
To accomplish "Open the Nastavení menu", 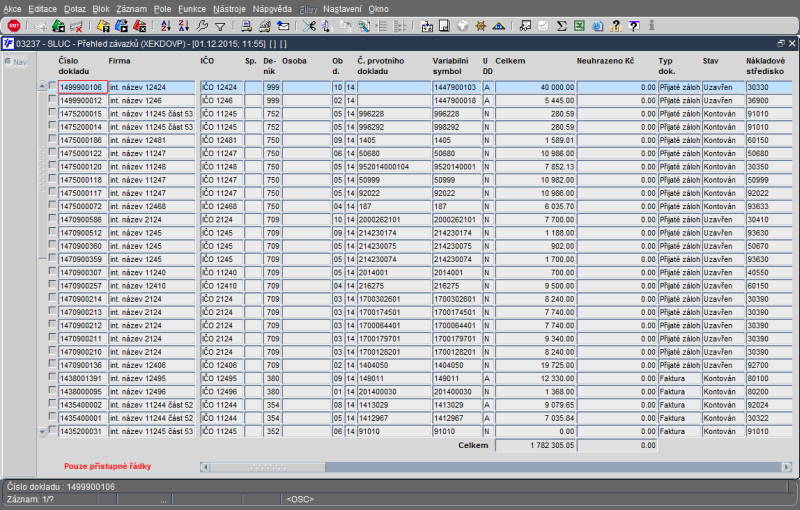I will tap(343, 7).
